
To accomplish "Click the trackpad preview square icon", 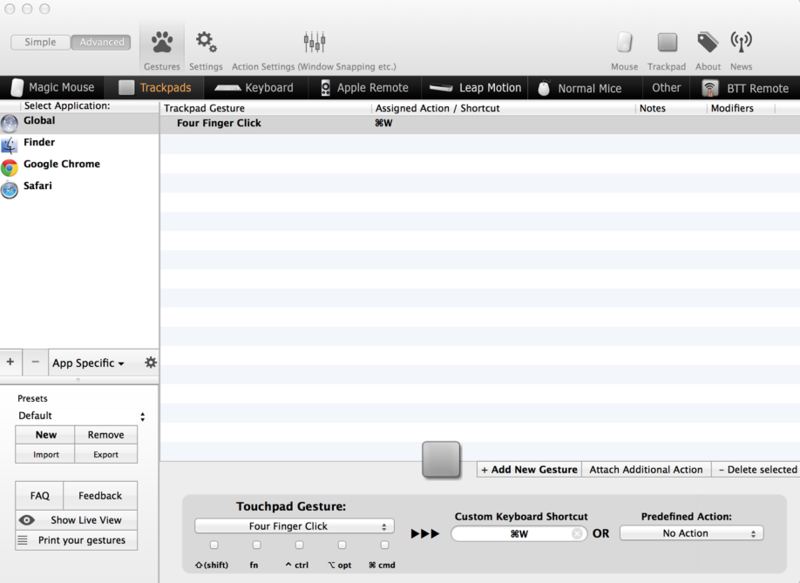I will 441,460.
